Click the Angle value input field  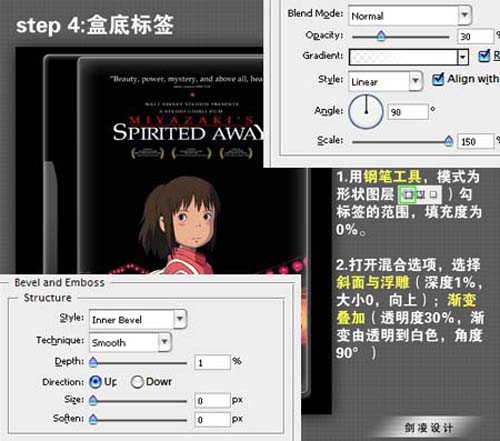408,112
